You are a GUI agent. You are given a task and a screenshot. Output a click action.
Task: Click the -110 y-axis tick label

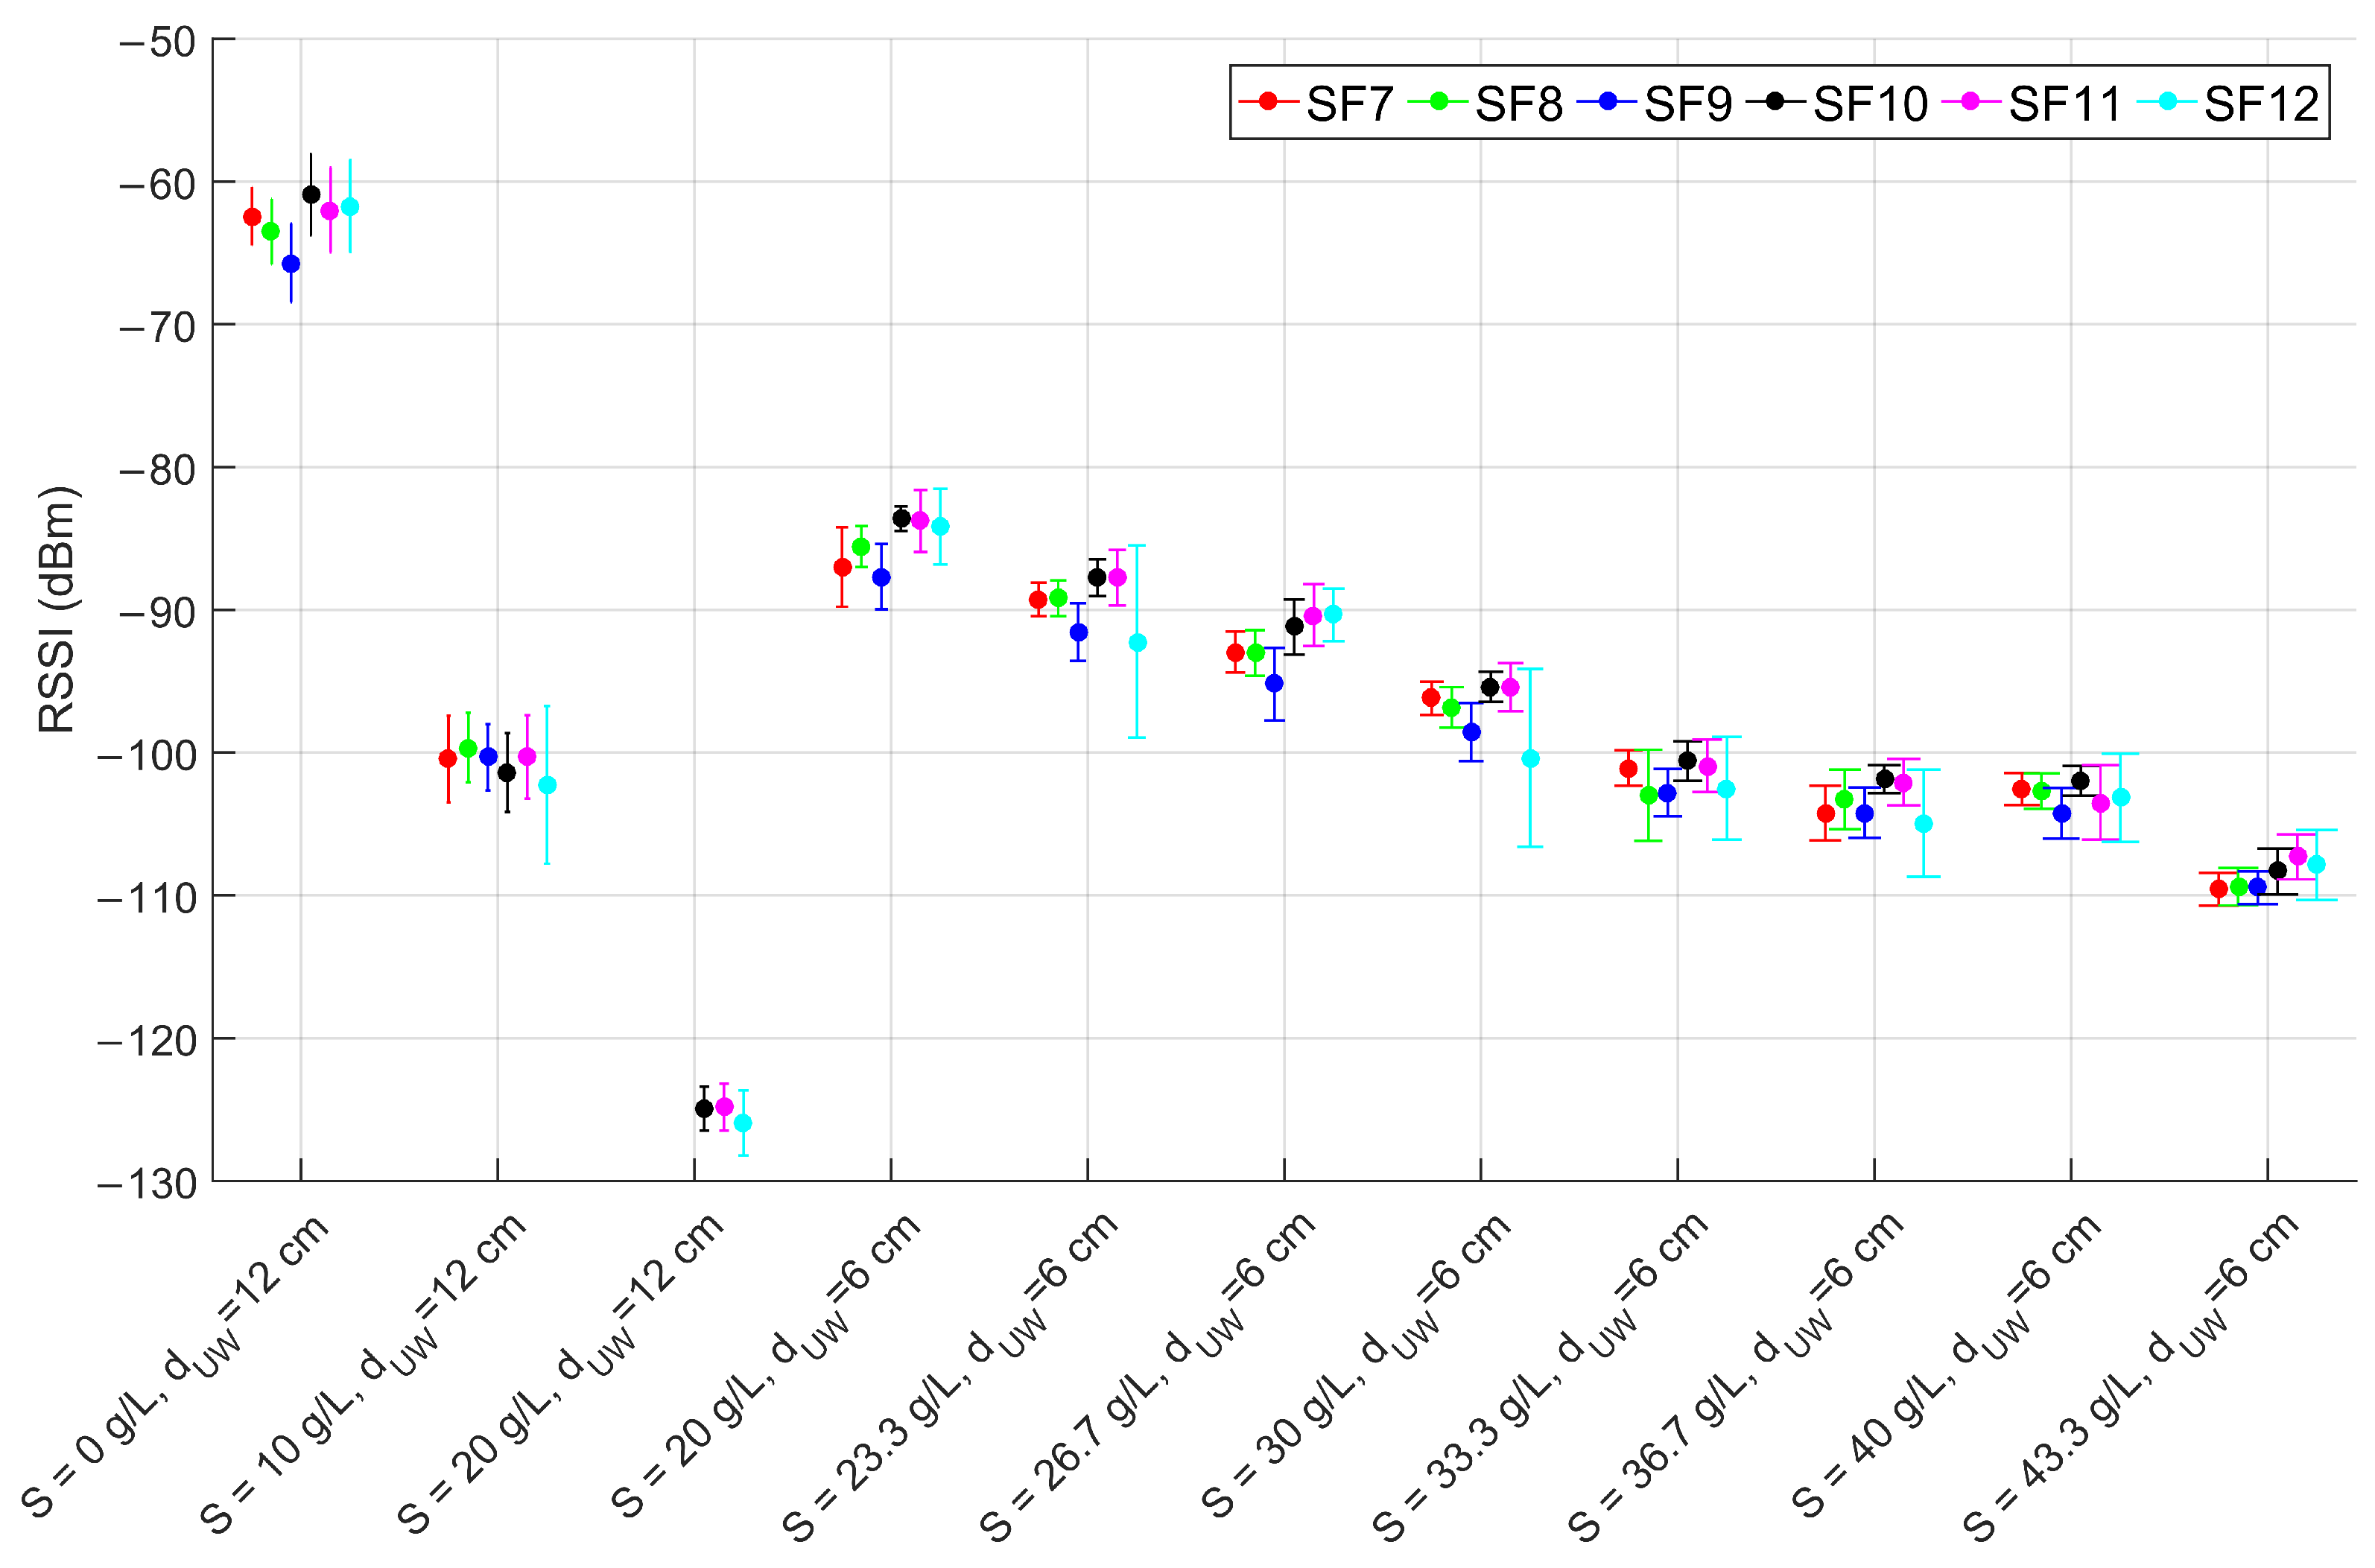pyautogui.click(x=148, y=898)
